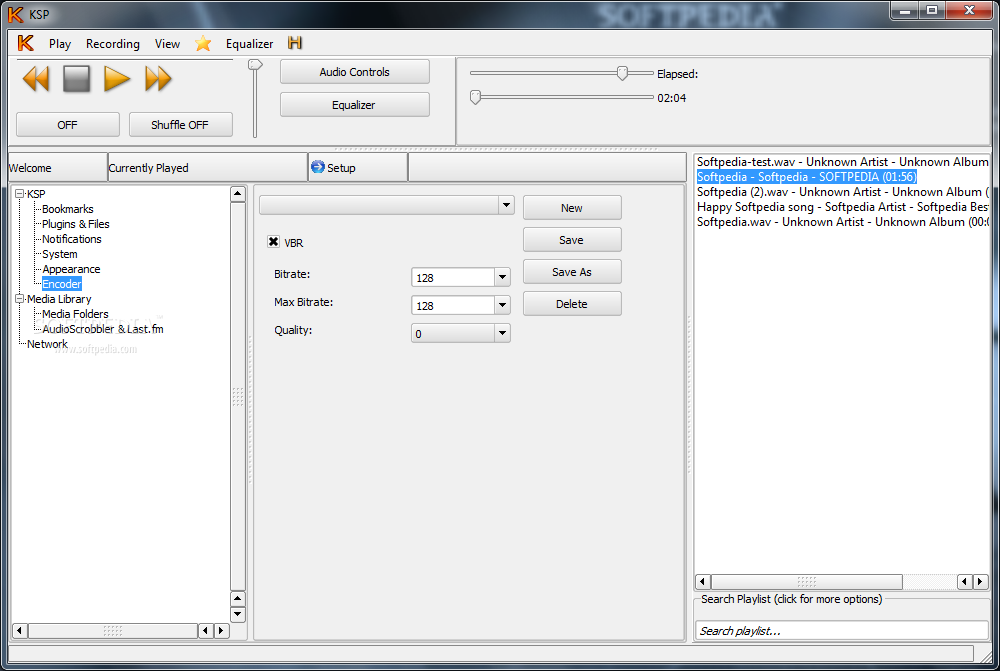Select Notifications in the settings tree

[71, 239]
